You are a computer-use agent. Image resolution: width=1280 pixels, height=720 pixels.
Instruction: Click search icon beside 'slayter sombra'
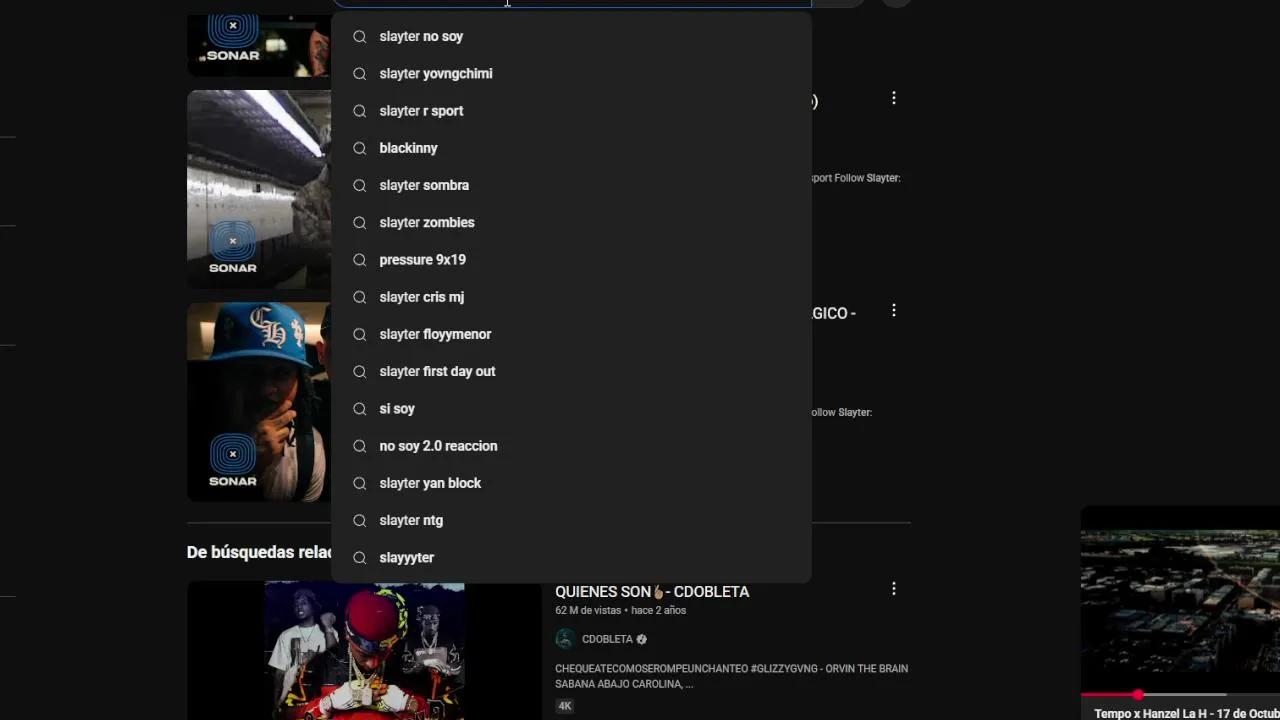[360, 185]
